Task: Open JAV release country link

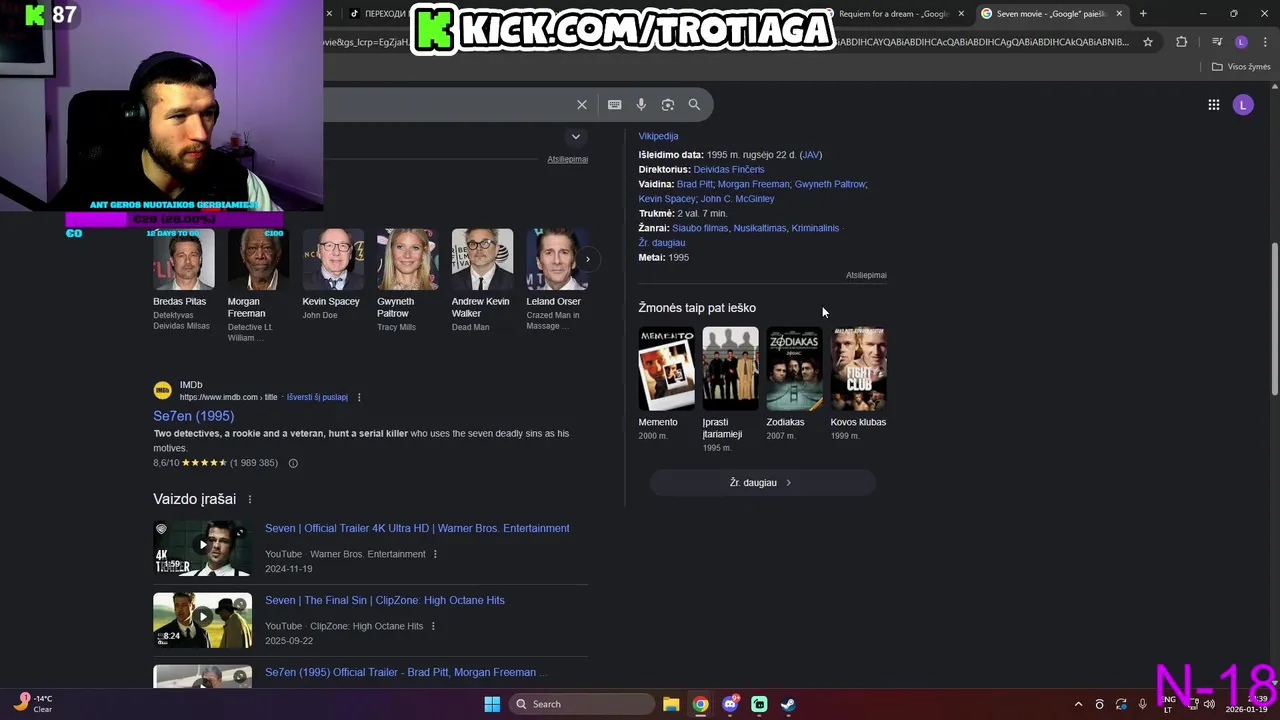Action: (811, 155)
